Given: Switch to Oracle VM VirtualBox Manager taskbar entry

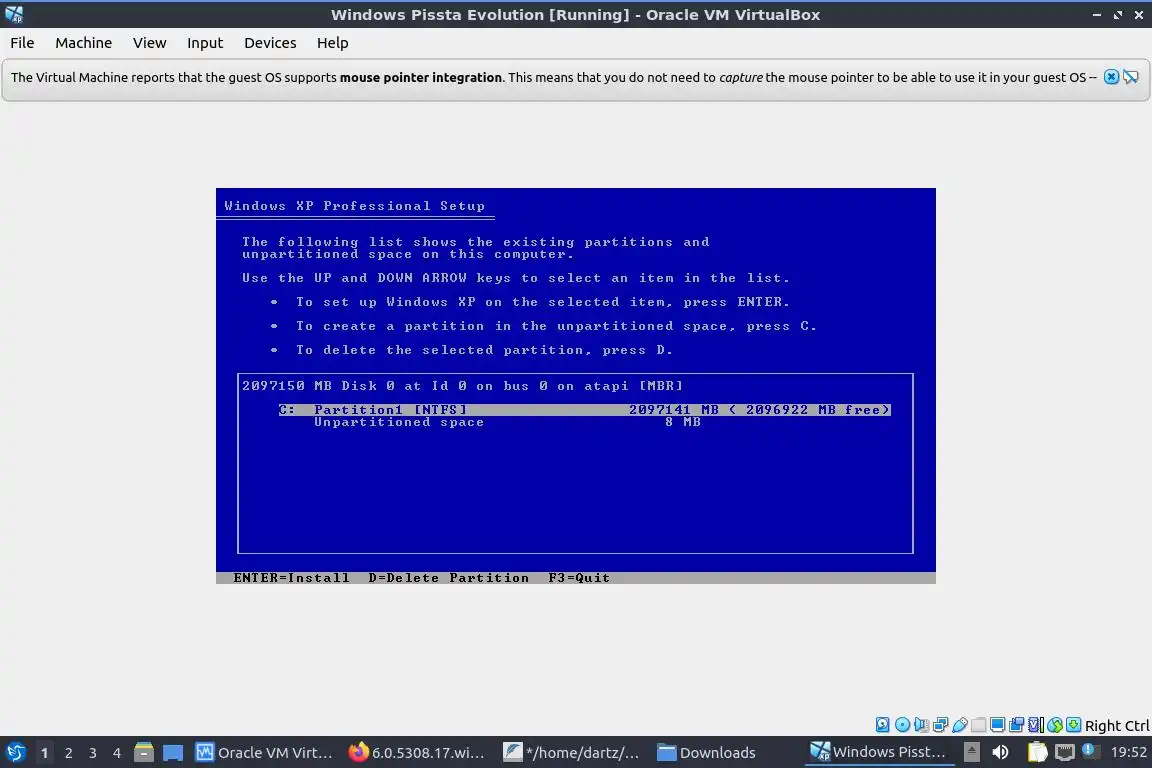Looking at the screenshot, I should tap(264, 753).
